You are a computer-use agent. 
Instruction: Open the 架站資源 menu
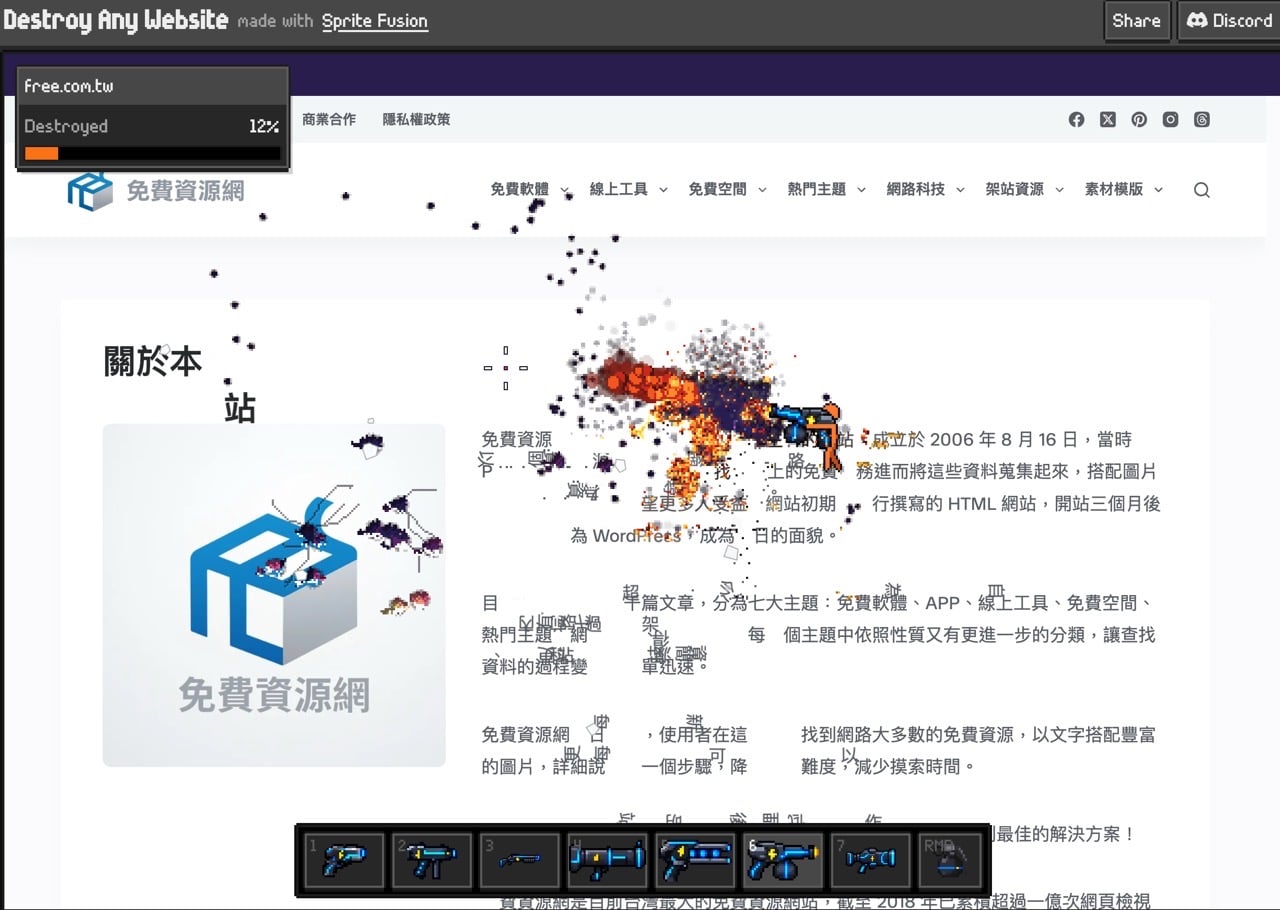[1015, 189]
